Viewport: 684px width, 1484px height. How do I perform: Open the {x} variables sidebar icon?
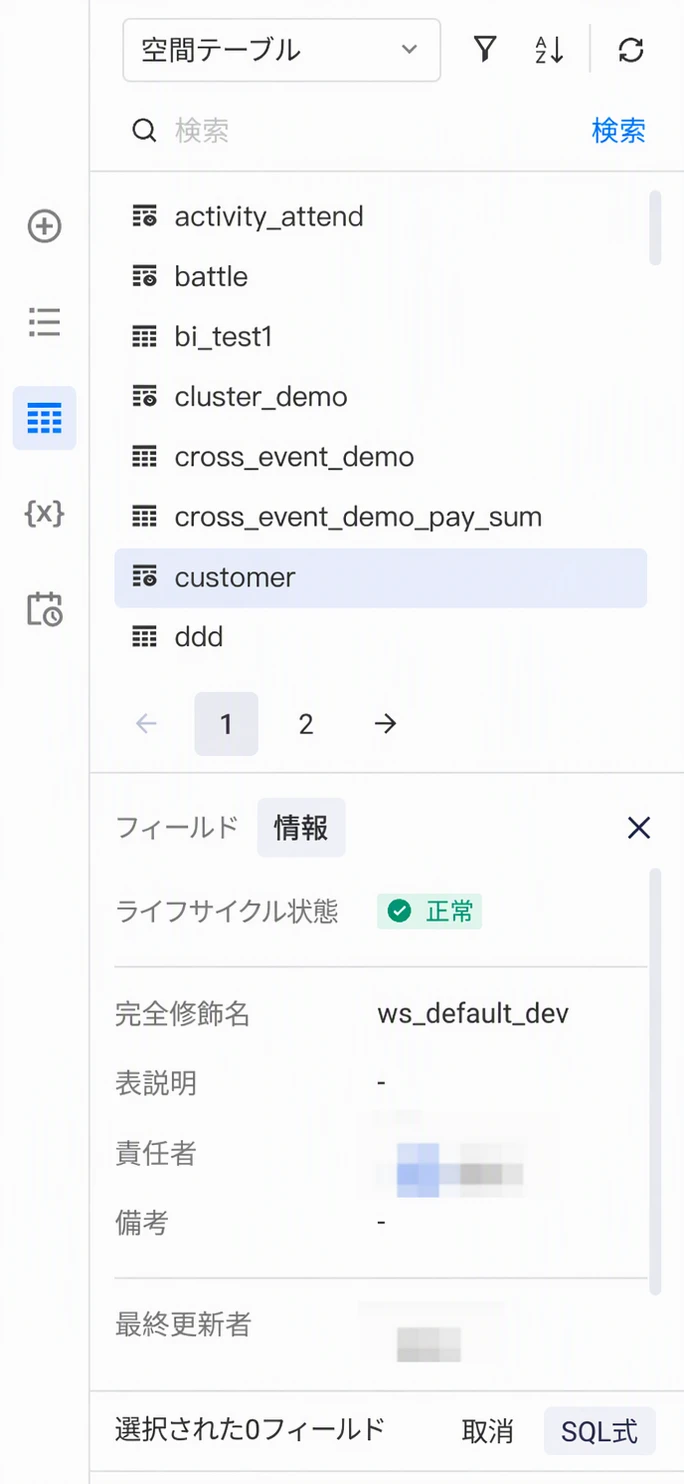coord(44,513)
